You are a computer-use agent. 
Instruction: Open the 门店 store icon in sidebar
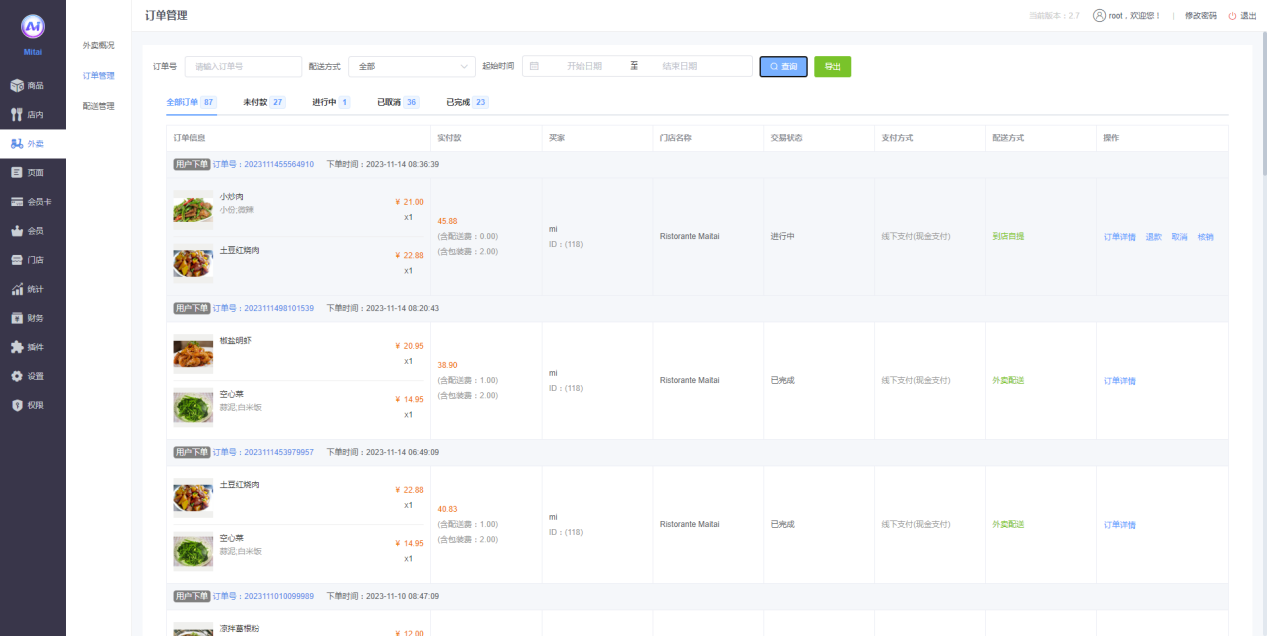click(17, 260)
